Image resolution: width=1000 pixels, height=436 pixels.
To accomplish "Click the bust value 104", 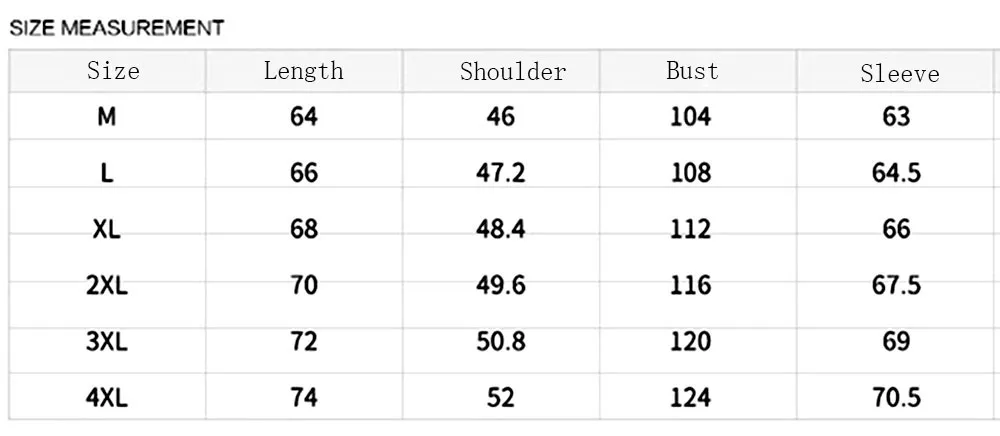I will [x=691, y=117].
